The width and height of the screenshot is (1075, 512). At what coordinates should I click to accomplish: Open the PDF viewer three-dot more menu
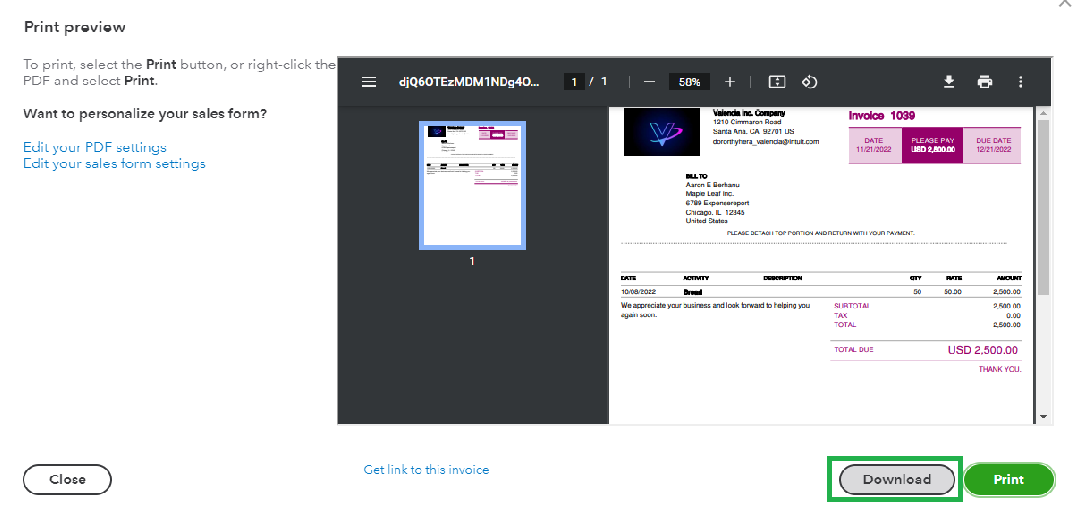(1020, 82)
